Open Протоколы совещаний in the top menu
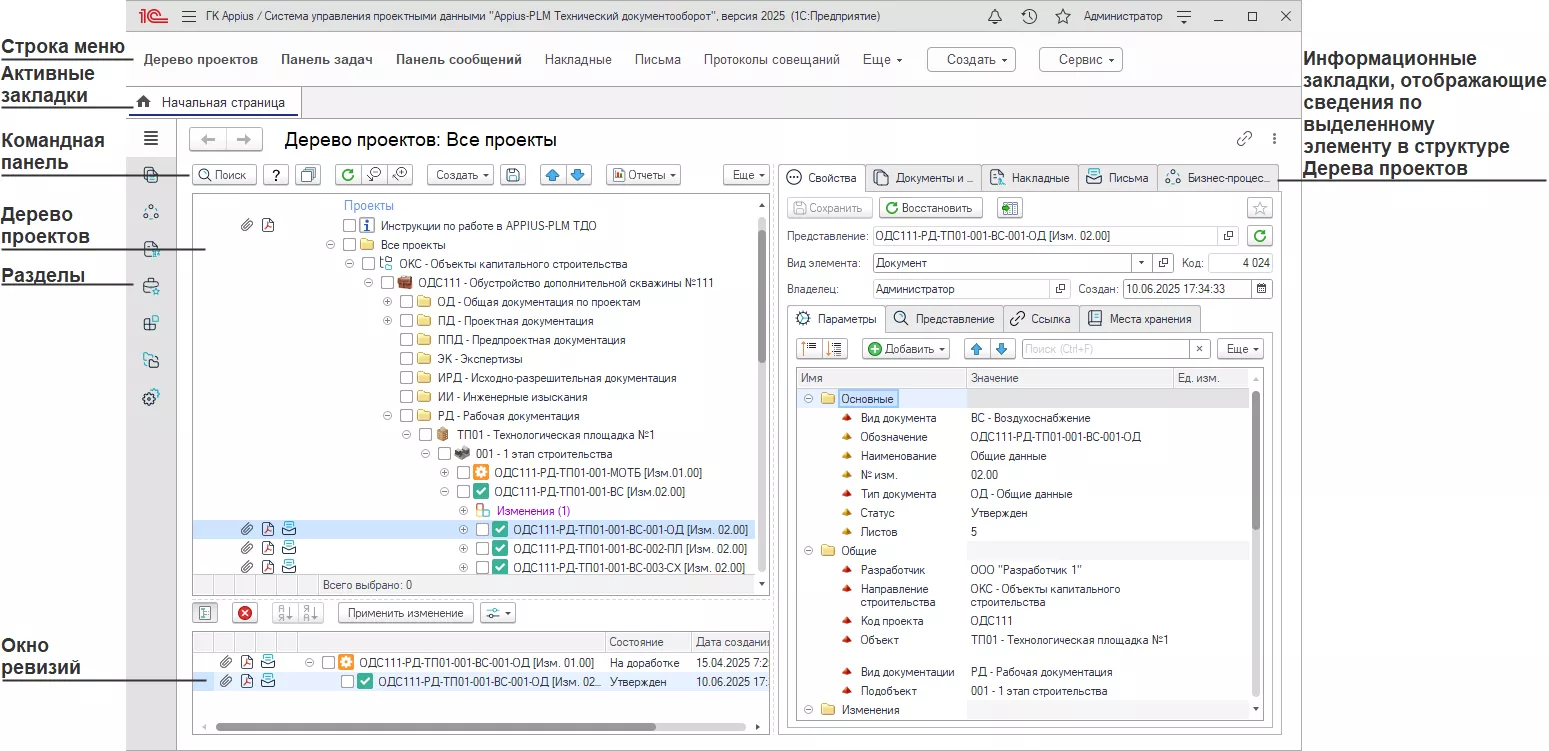1549x751 pixels. tap(771, 59)
